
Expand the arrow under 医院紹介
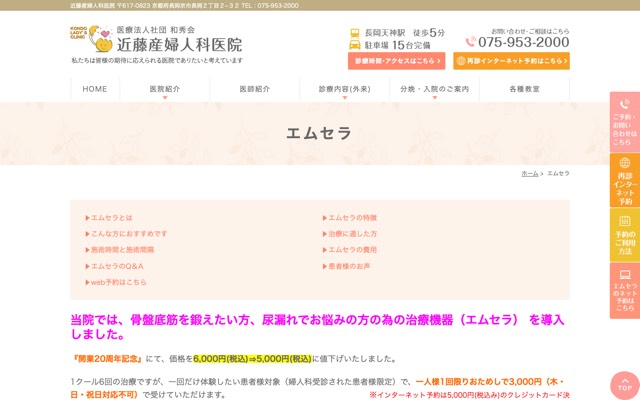pos(165,98)
